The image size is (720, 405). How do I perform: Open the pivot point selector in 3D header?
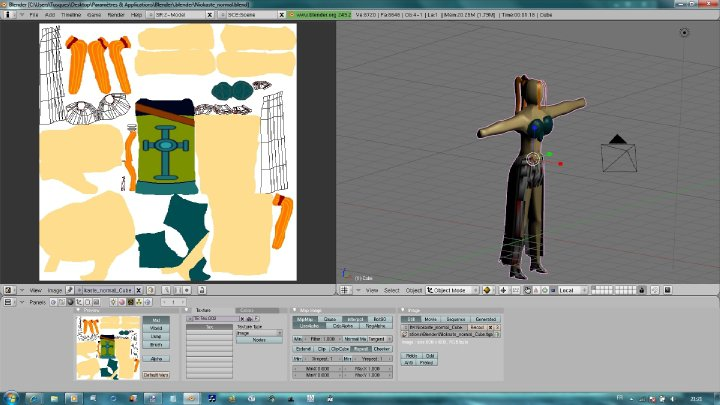click(503, 290)
